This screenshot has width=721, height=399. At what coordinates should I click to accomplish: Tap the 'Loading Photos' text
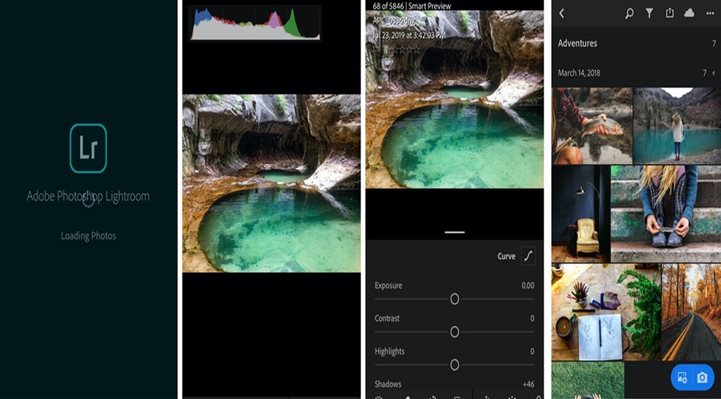(88, 236)
